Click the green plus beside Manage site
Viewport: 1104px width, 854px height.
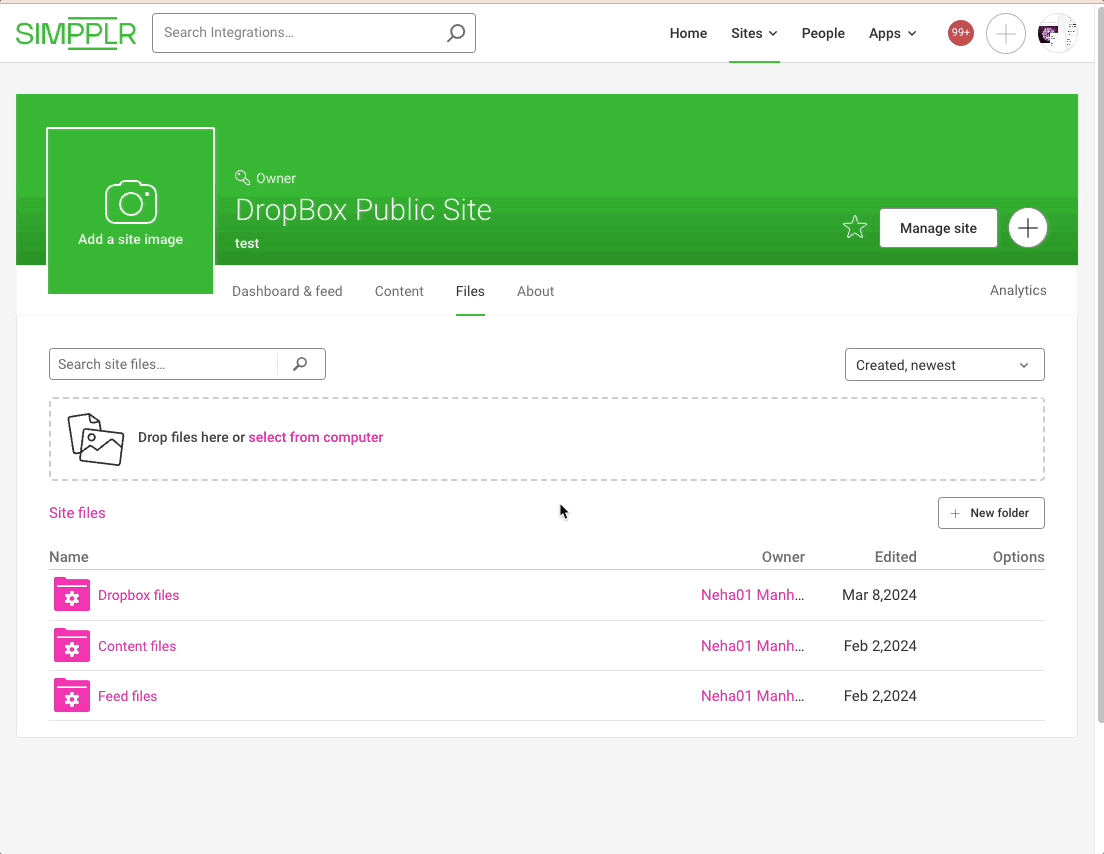click(x=1028, y=227)
